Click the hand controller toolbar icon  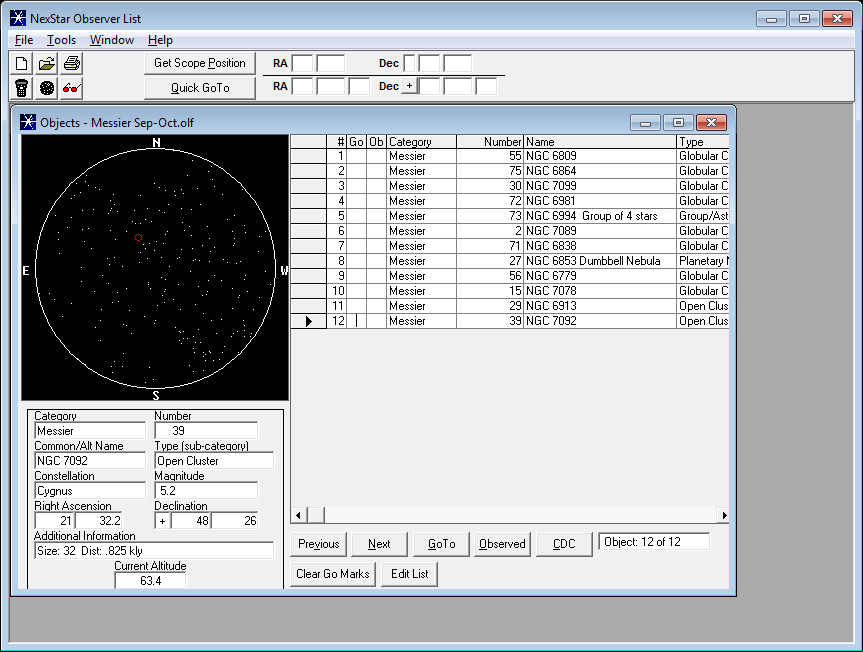point(22,88)
